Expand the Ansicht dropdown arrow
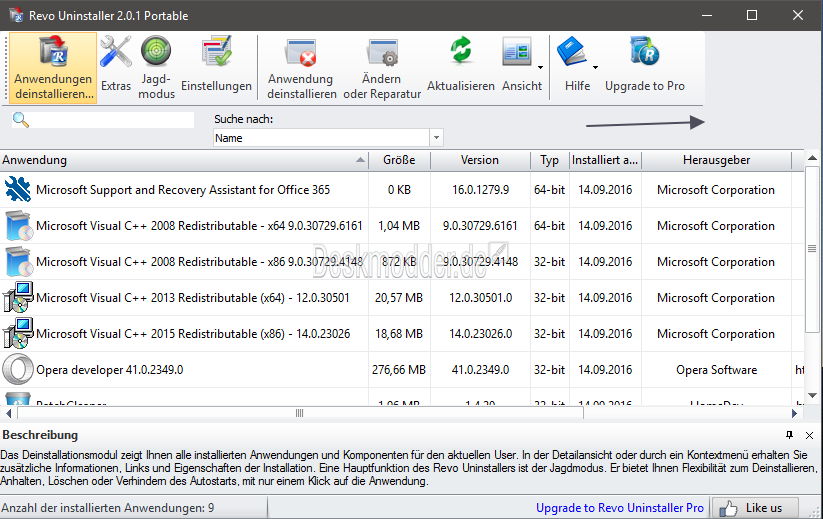This screenshot has width=823, height=519. pyautogui.click(x=540, y=67)
